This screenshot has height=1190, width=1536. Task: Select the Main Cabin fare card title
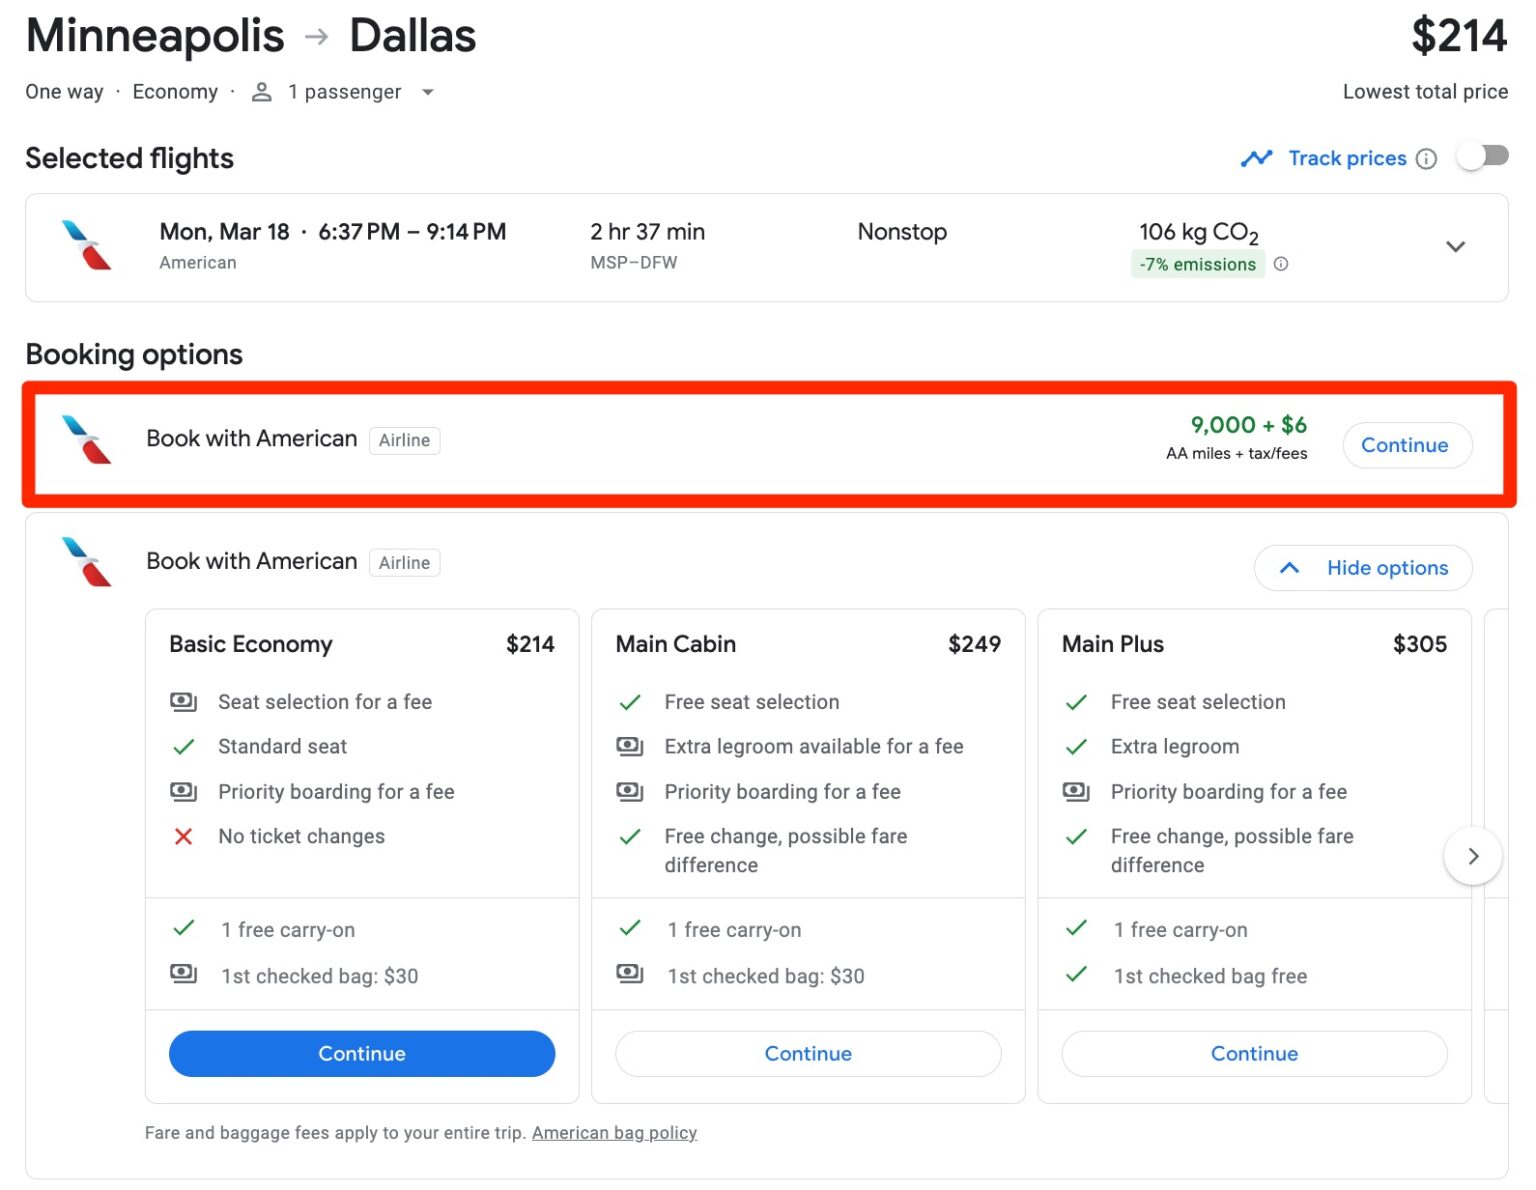point(676,645)
